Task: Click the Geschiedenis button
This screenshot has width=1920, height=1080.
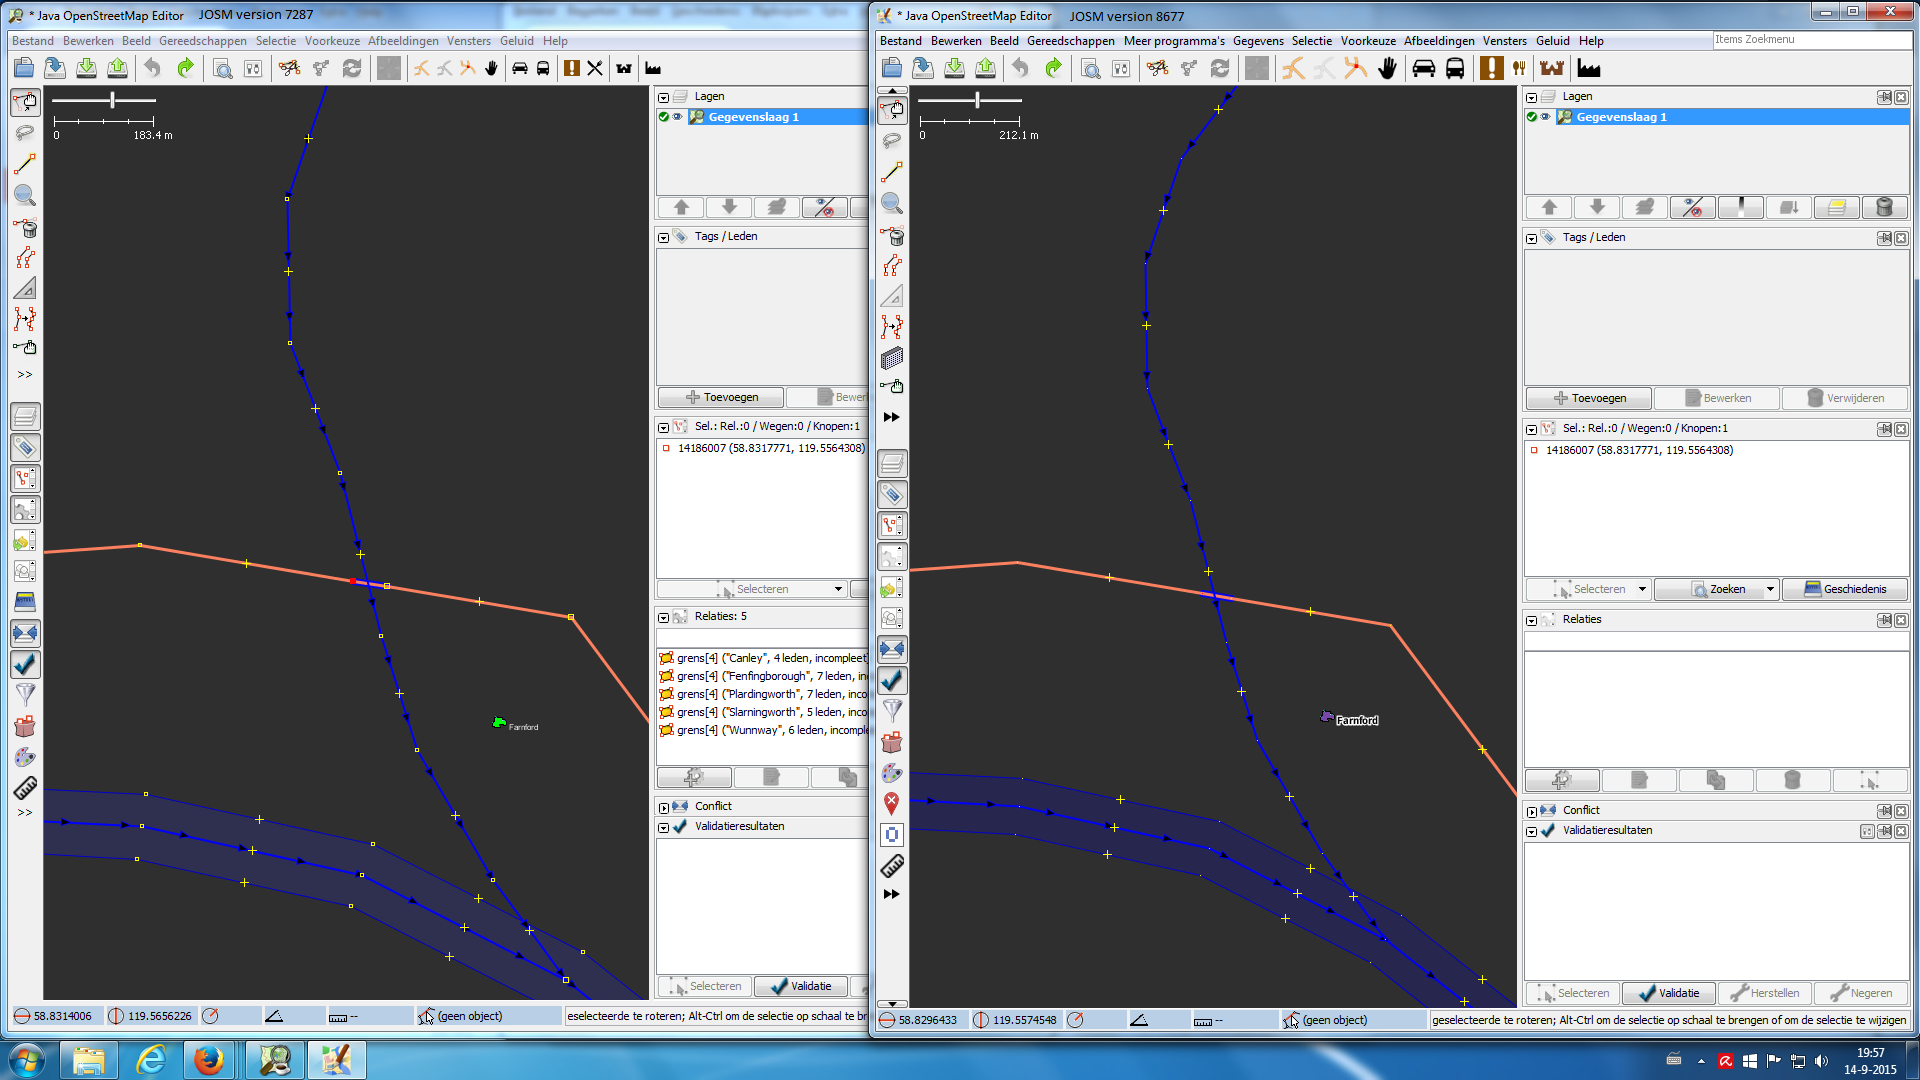Action: [x=1845, y=589]
